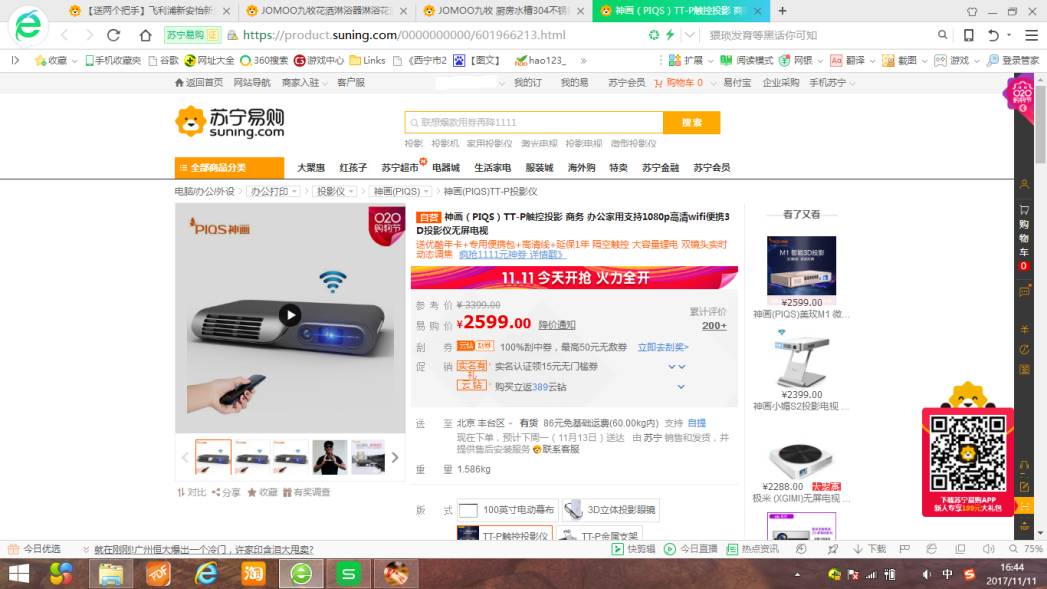Viewport: 1047px width, 589px height.
Task: Click the browser forward arrow
Action: 89,35
